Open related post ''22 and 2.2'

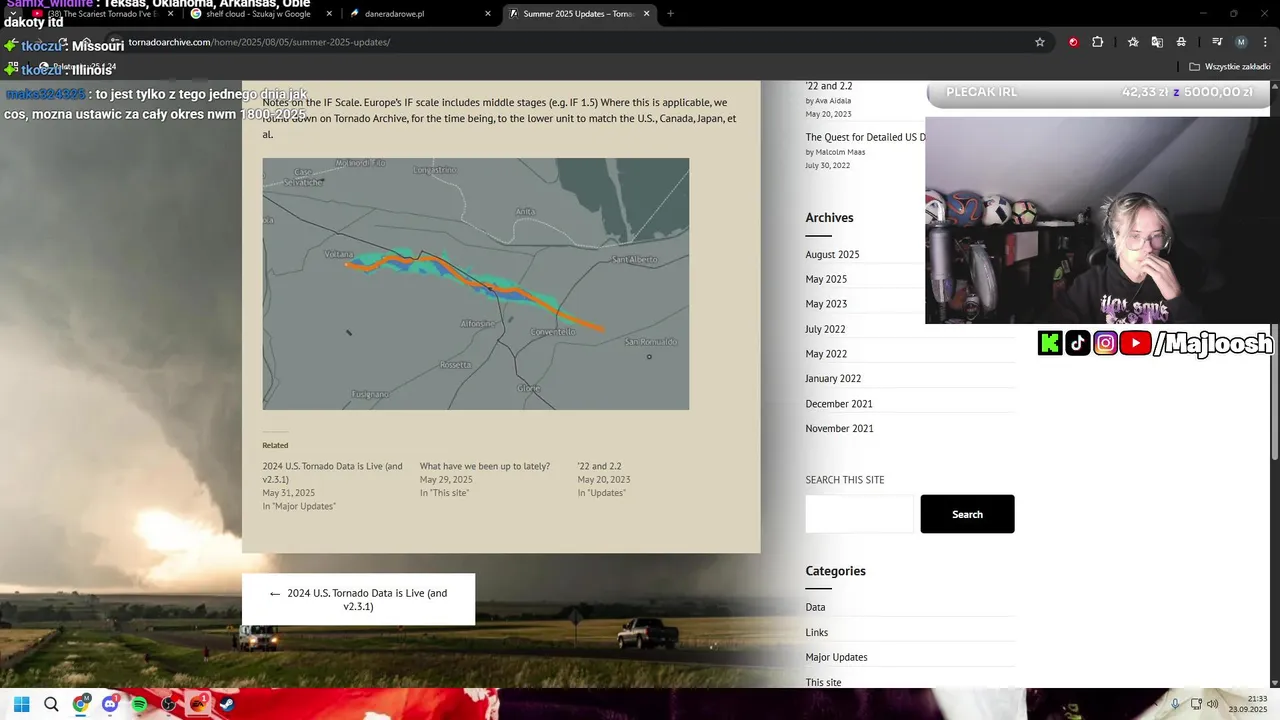[x=599, y=466]
